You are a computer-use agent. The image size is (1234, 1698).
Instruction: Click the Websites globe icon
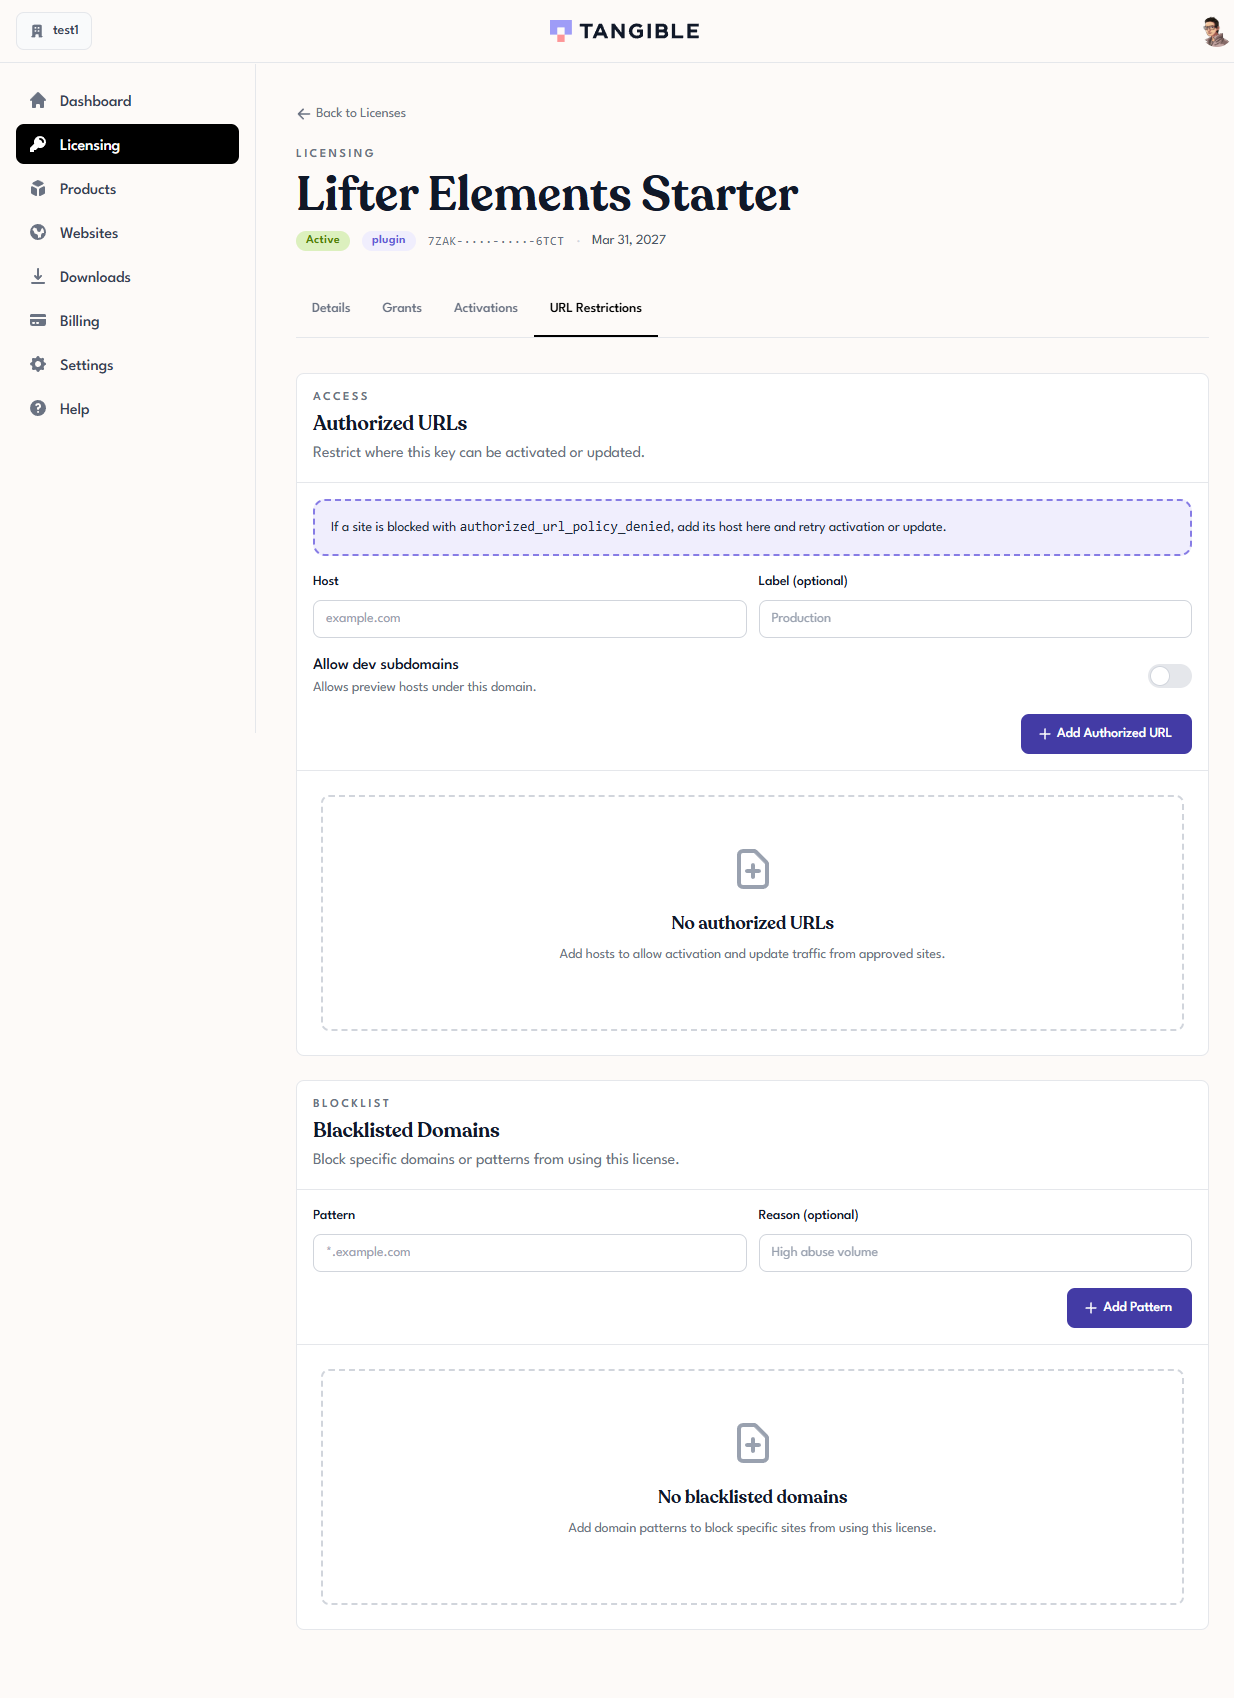[x=38, y=232]
